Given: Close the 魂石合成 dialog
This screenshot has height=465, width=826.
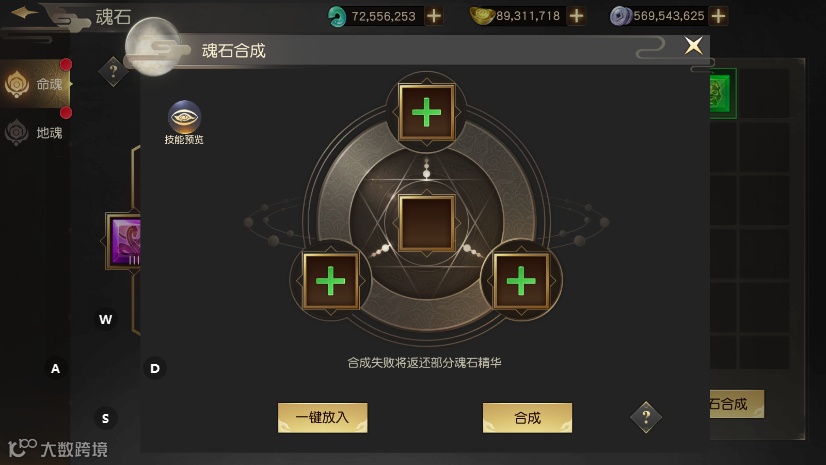Looking at the screenshot, I should [693, 46].
